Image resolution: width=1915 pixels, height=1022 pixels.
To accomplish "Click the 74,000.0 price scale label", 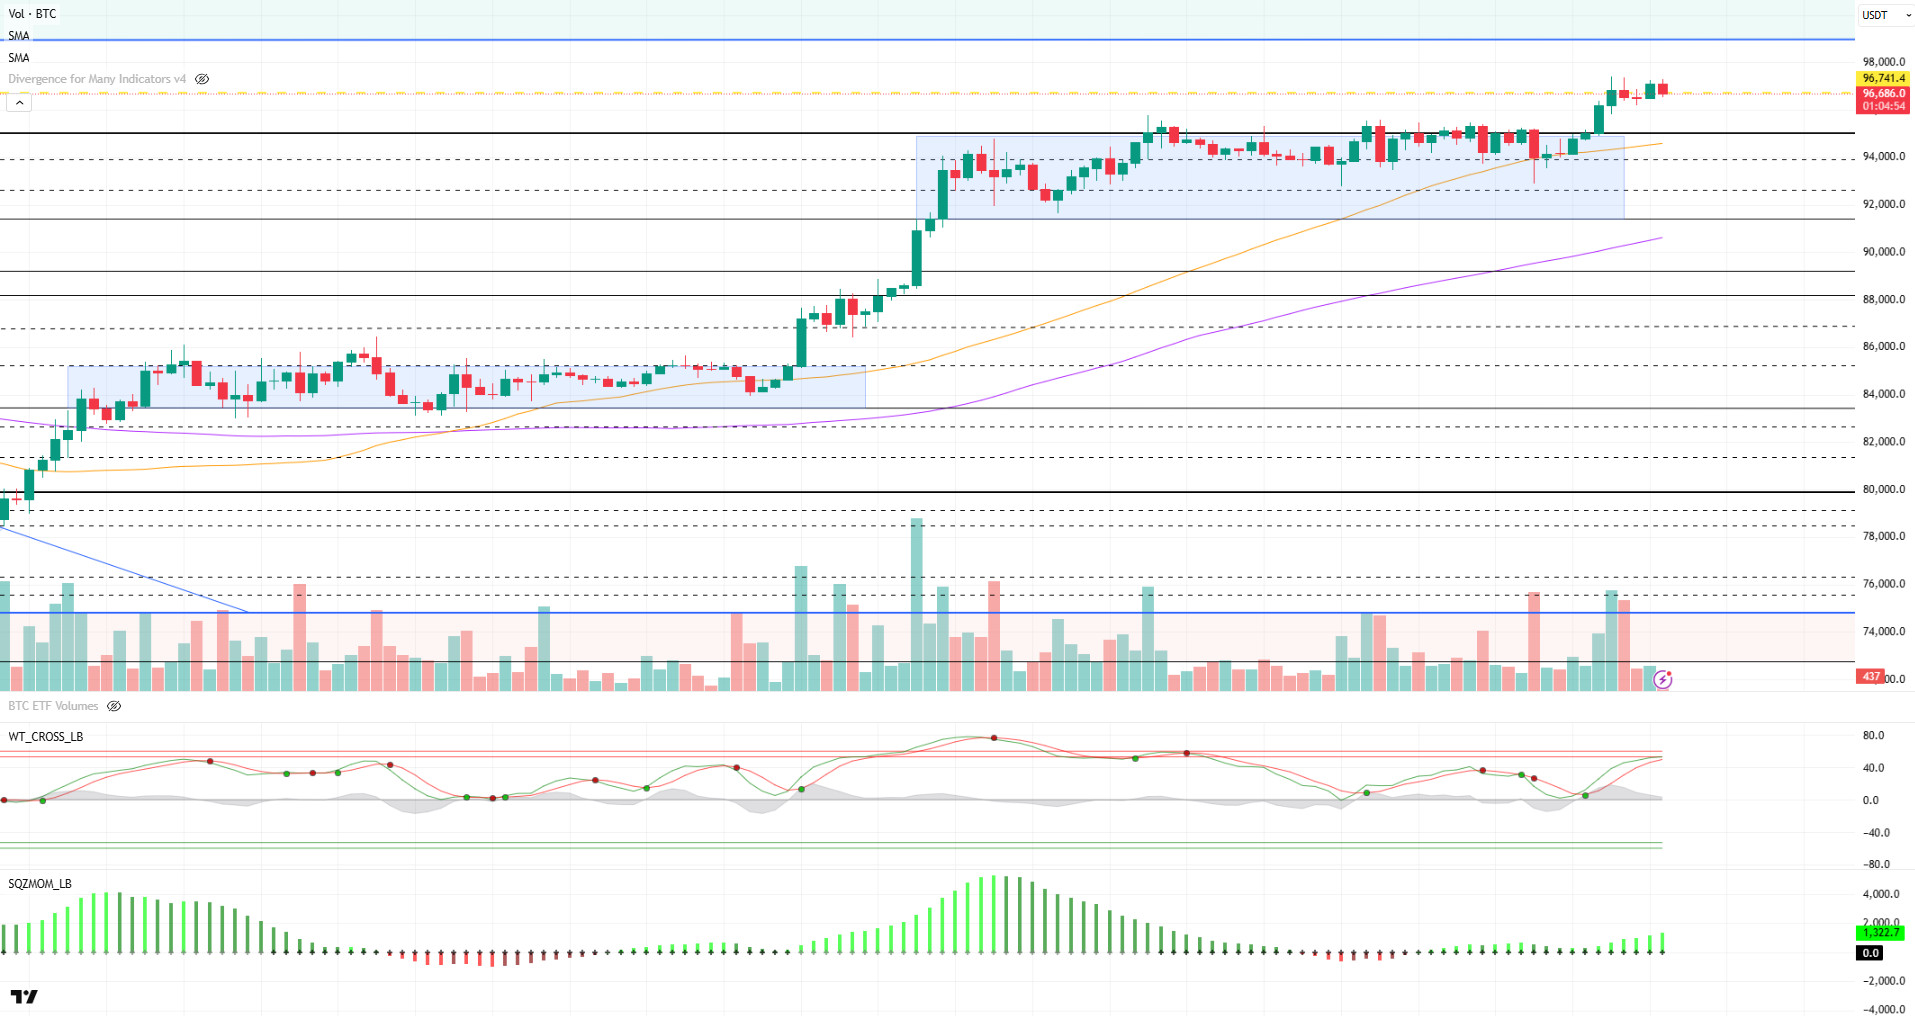I will (x=1883, y=632).
